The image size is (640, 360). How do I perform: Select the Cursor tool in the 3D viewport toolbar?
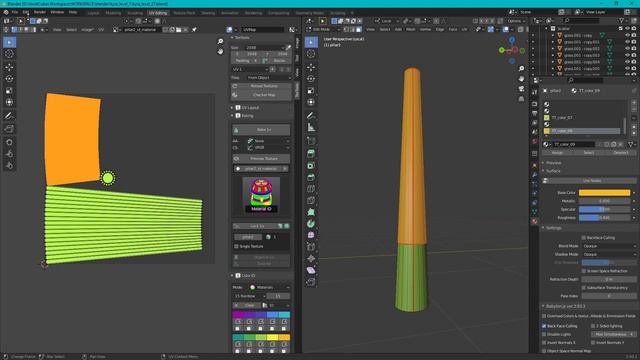[x=311, y=54]
